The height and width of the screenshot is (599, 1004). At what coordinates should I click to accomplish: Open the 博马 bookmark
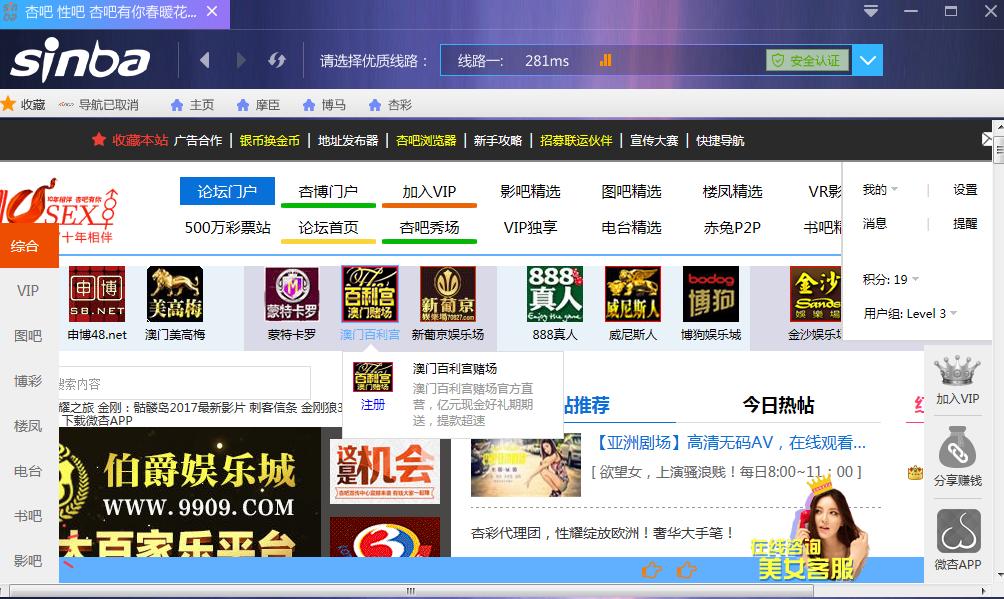[x=324, y=104]
